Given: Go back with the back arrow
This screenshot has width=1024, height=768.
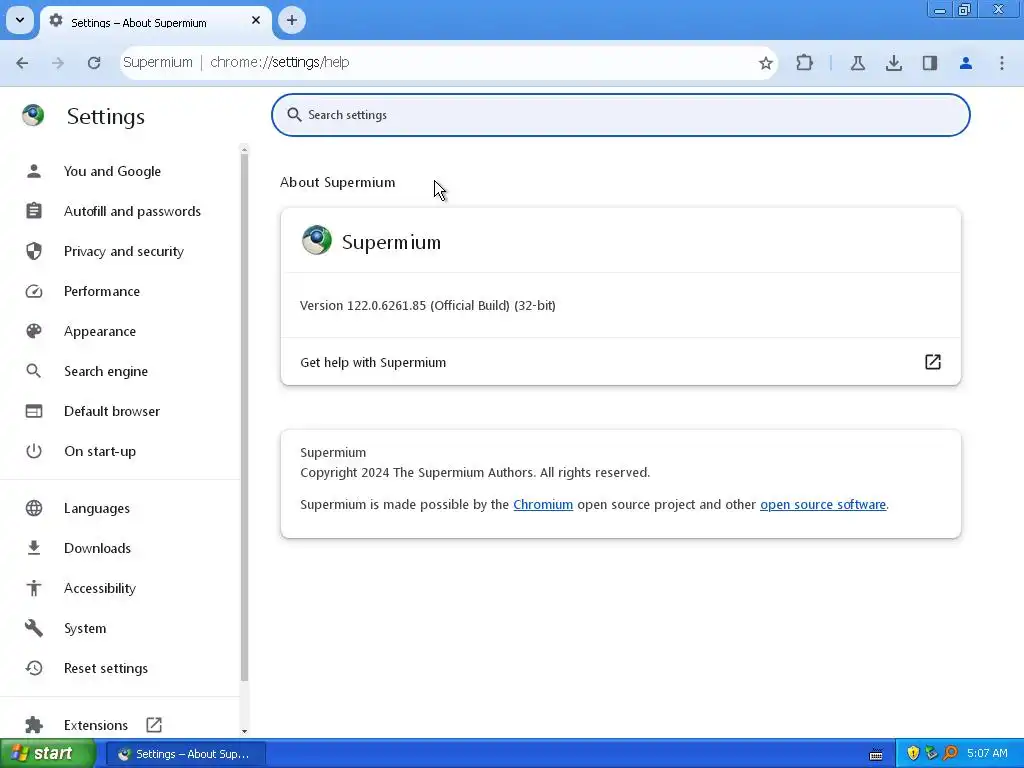Looking at the screenshot, I should (x=22, y=63).
